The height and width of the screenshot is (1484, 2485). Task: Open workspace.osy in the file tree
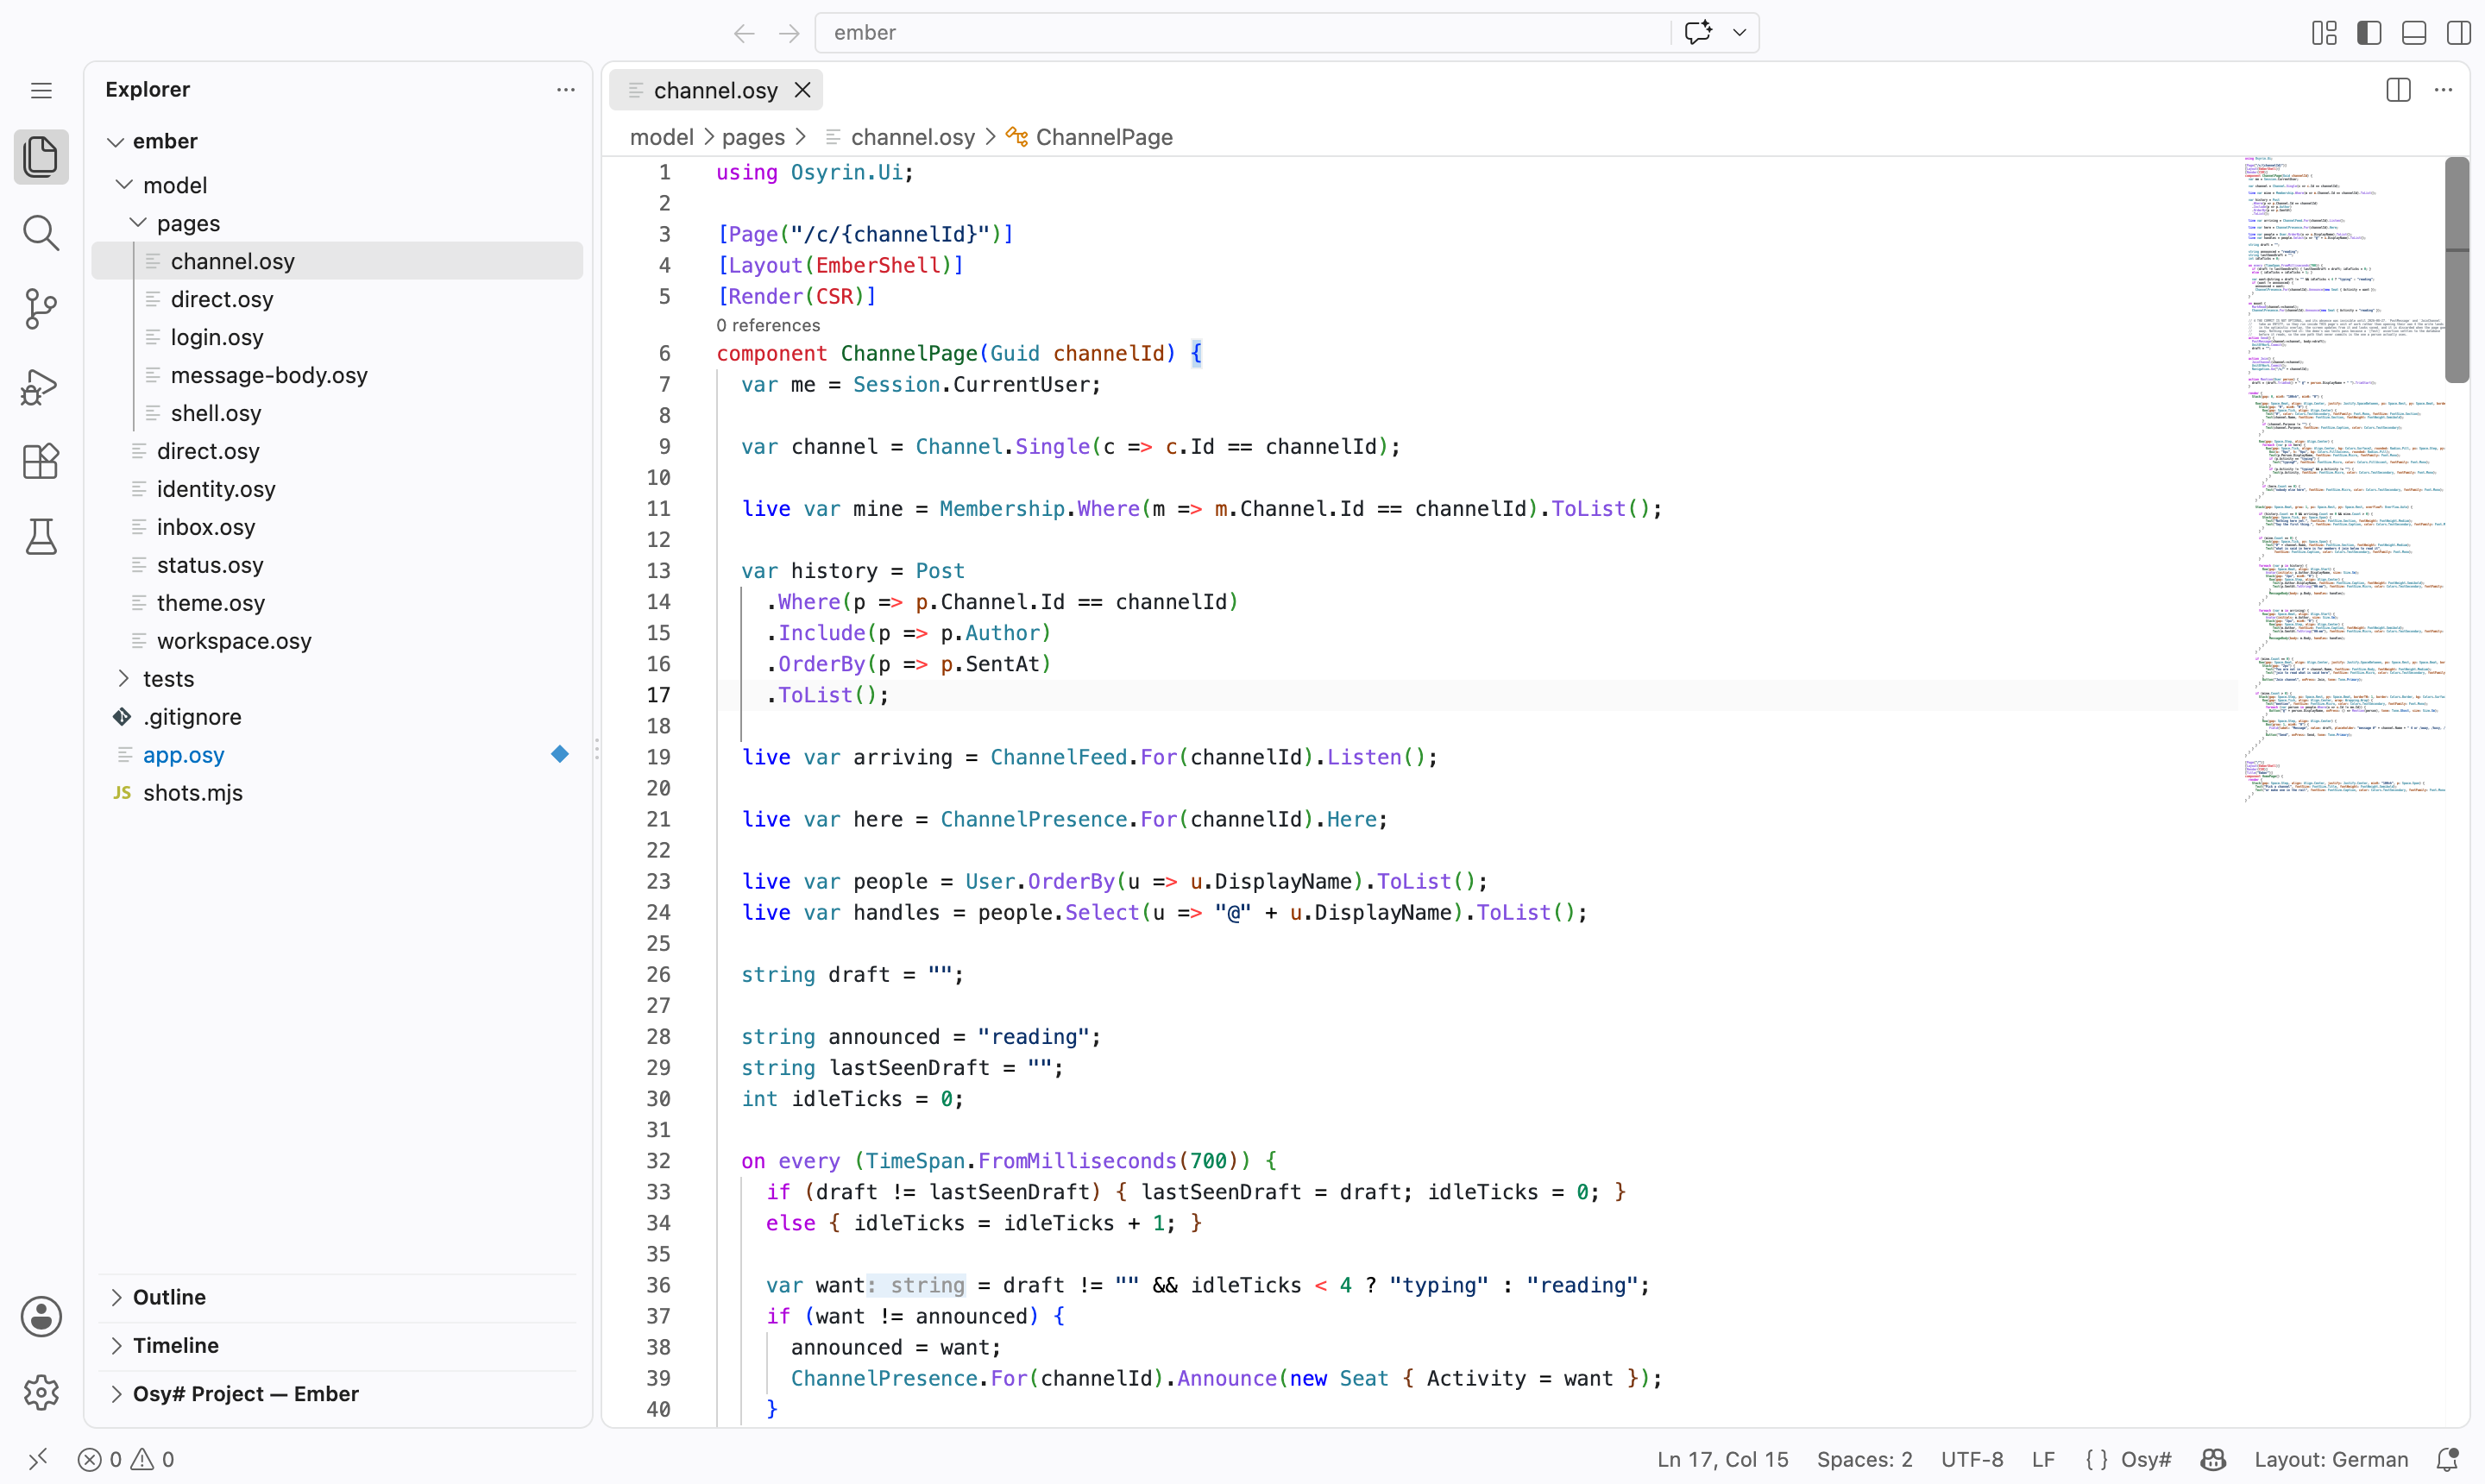(337, 641)
